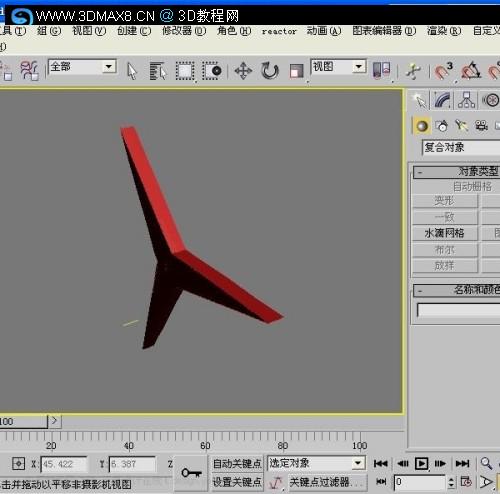Viewport: 500px width, 494px height.
Task: Switch to the Create panel tab
Action: [x=420, y=101]
